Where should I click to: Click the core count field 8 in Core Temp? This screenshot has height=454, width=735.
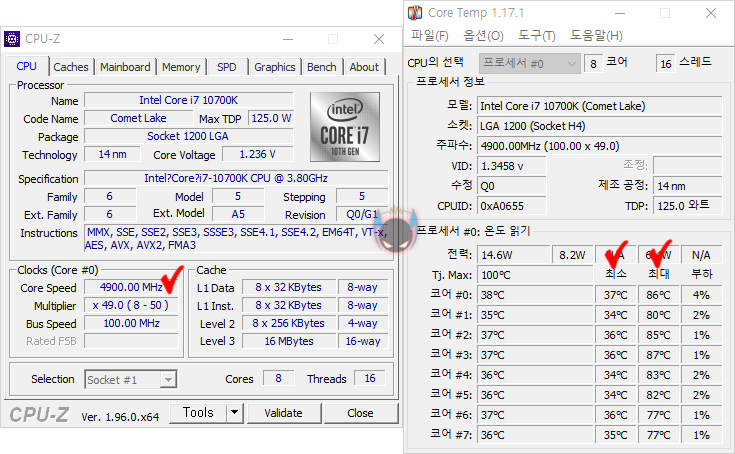[593, 64]
